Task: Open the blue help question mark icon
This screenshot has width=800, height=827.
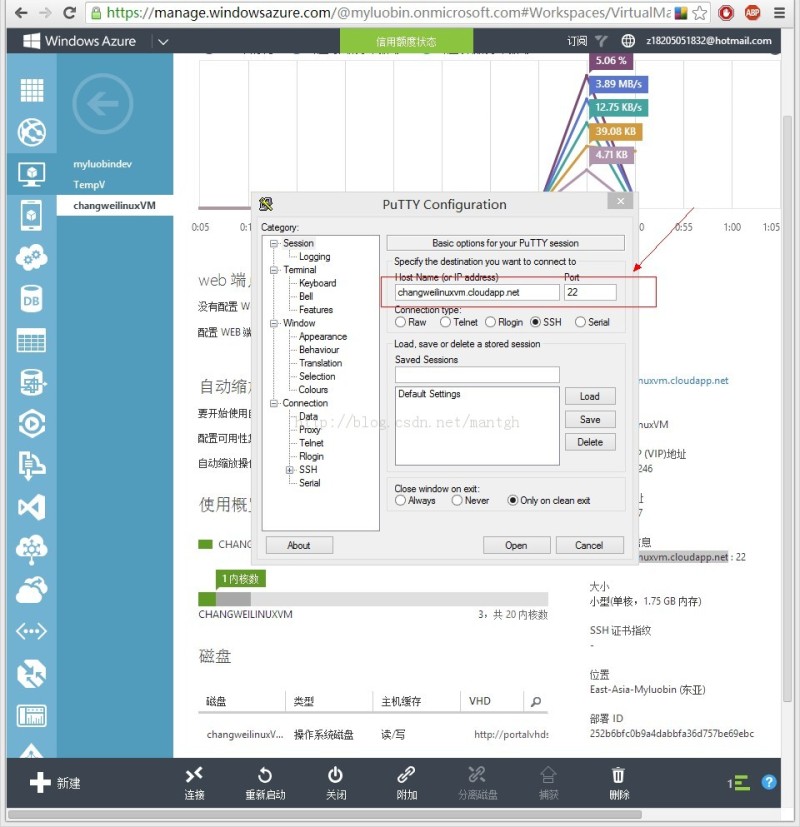Action: click(x=769, y=782)
